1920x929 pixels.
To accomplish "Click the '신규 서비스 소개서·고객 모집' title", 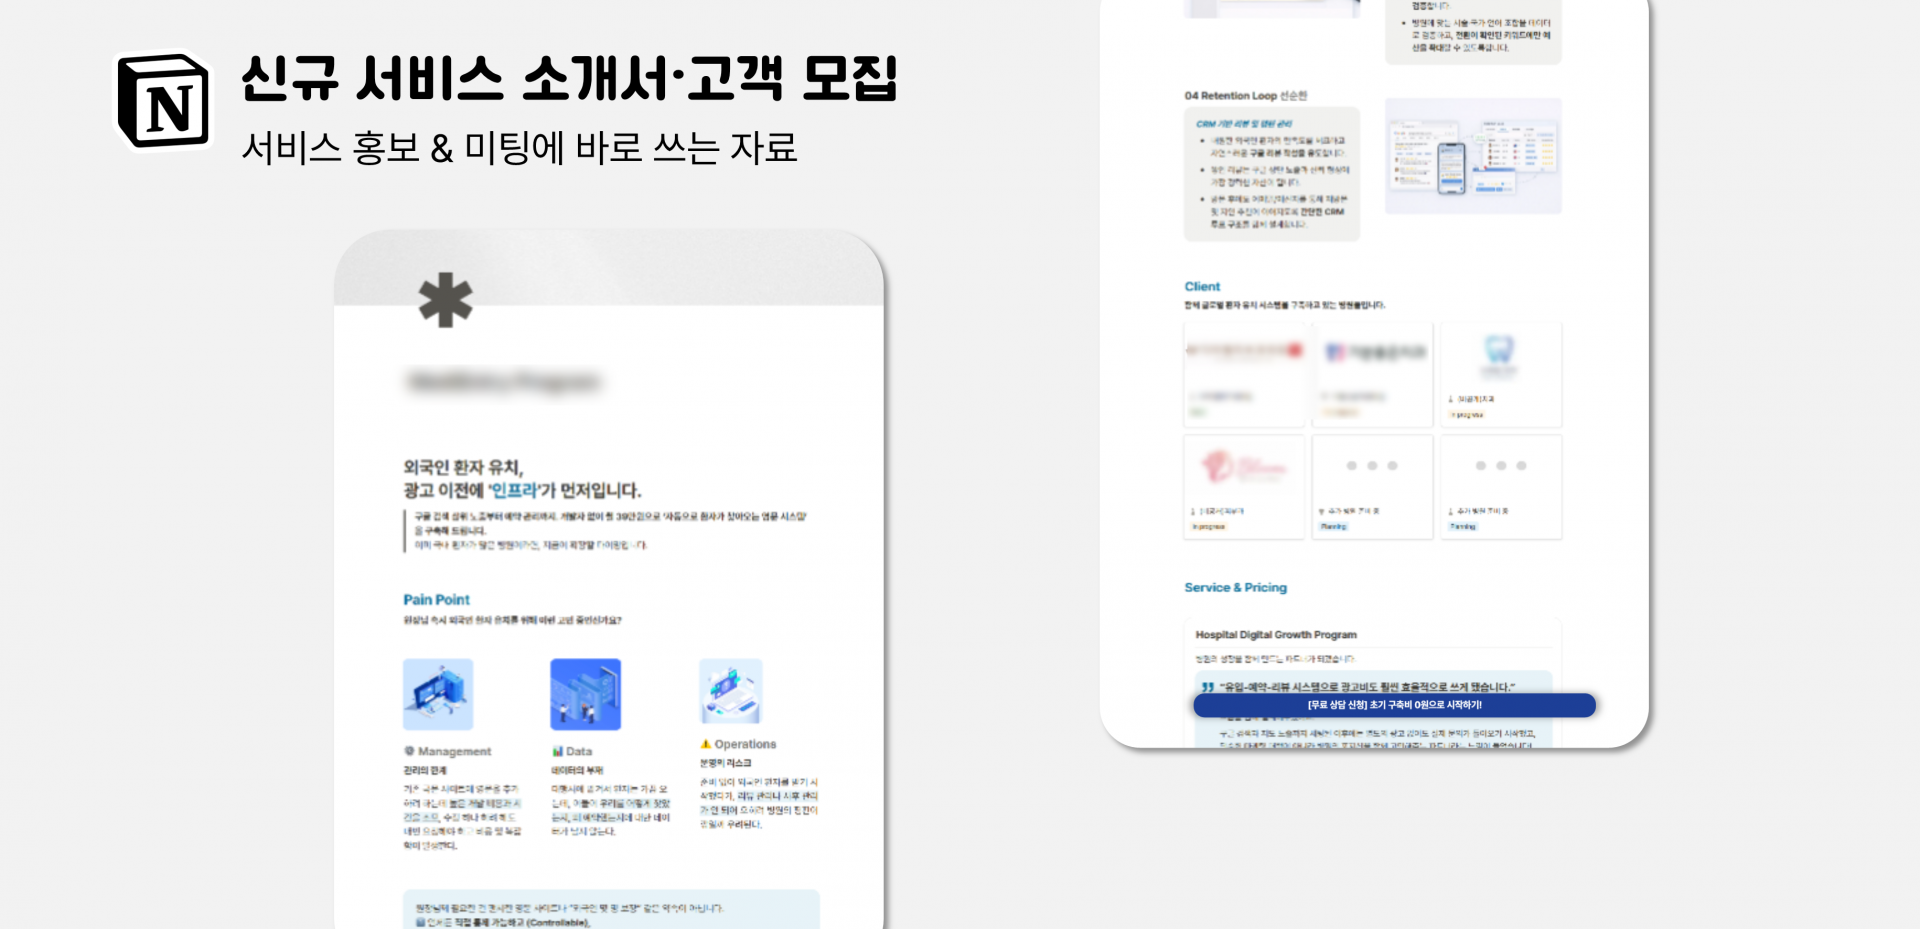I will coord(569,78).
